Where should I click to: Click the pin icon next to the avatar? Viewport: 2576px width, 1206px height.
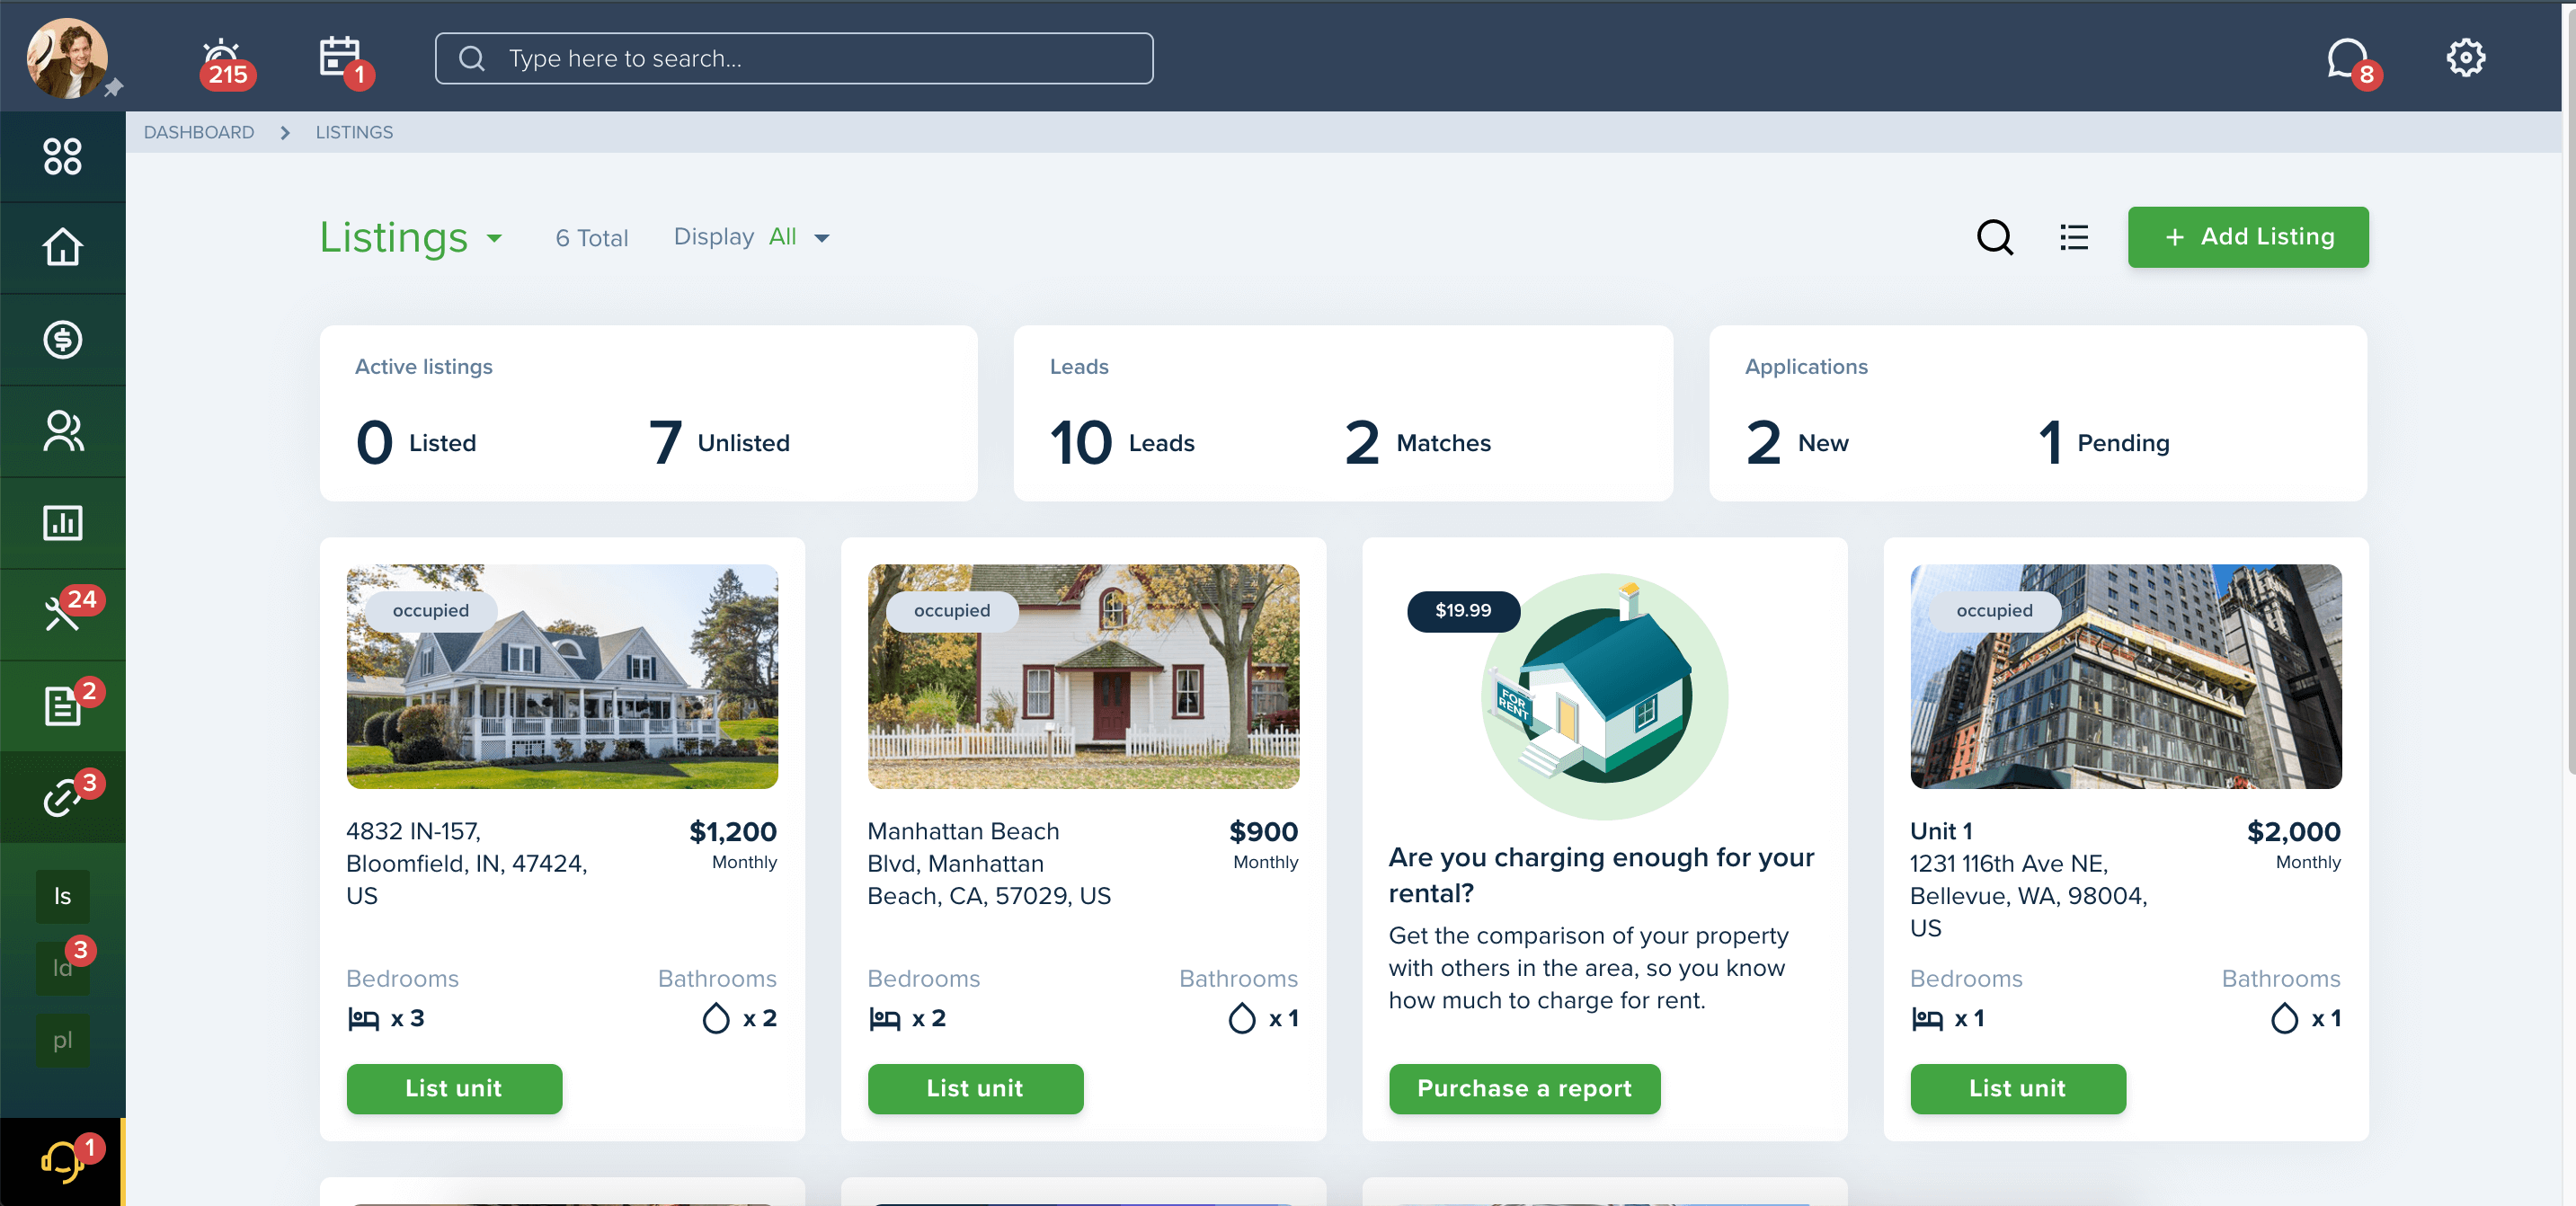point(114,88)
